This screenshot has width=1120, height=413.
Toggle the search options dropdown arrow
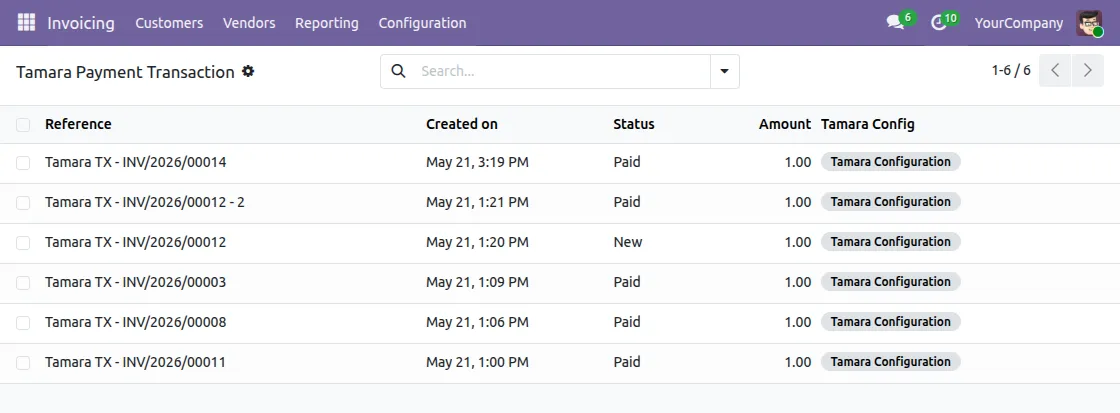[725, 71]
